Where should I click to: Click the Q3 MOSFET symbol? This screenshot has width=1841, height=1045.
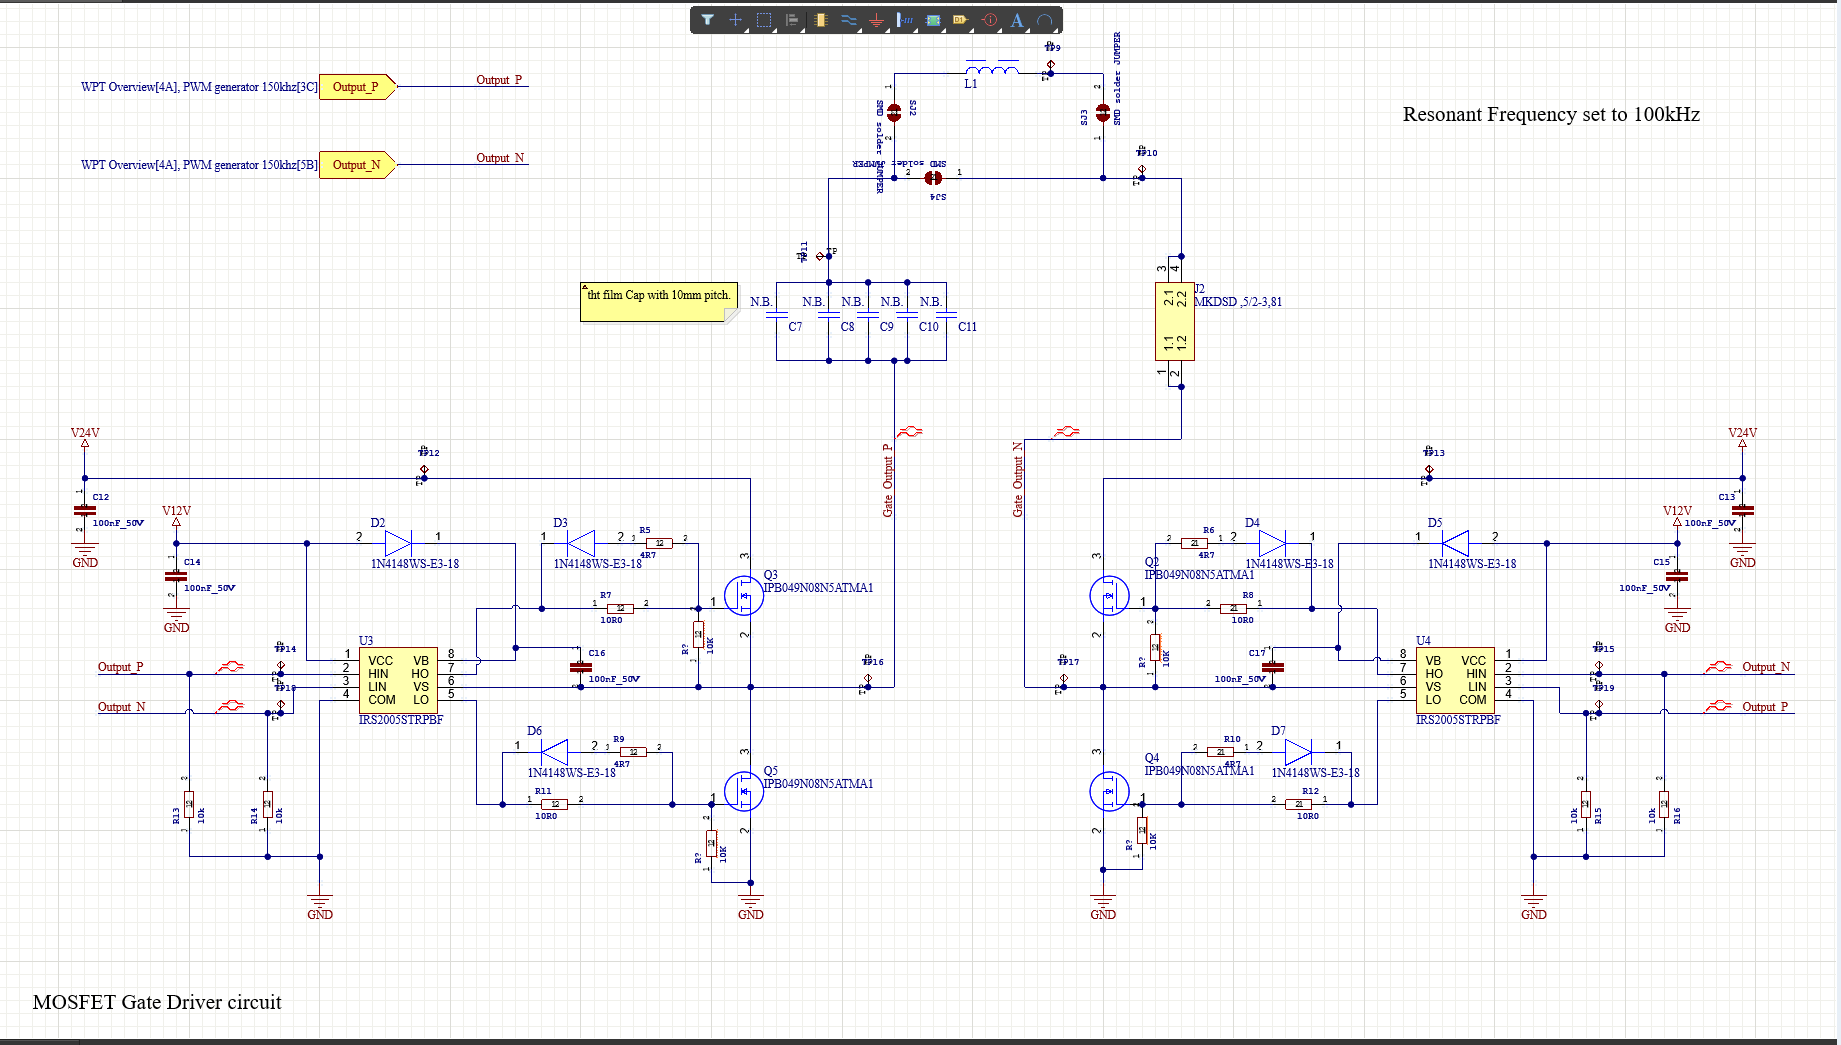pyautogui.click(x=743, y=596)
